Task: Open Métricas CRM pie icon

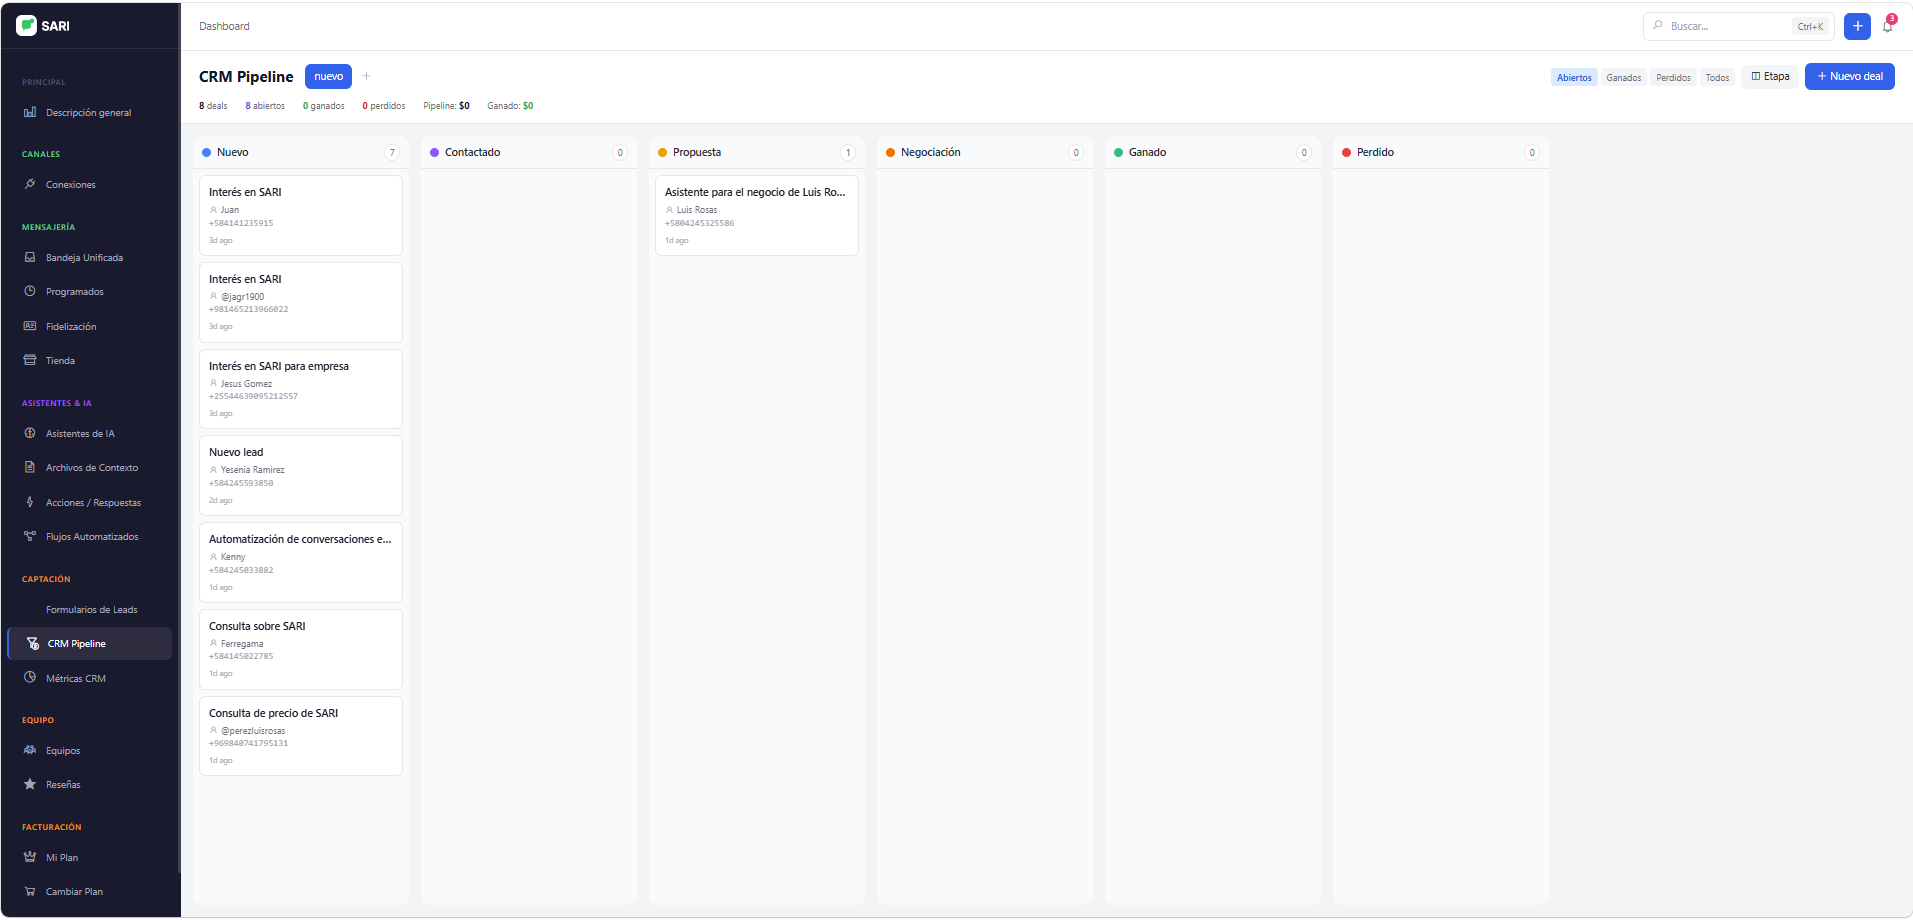Action: (x=30, y=678)
